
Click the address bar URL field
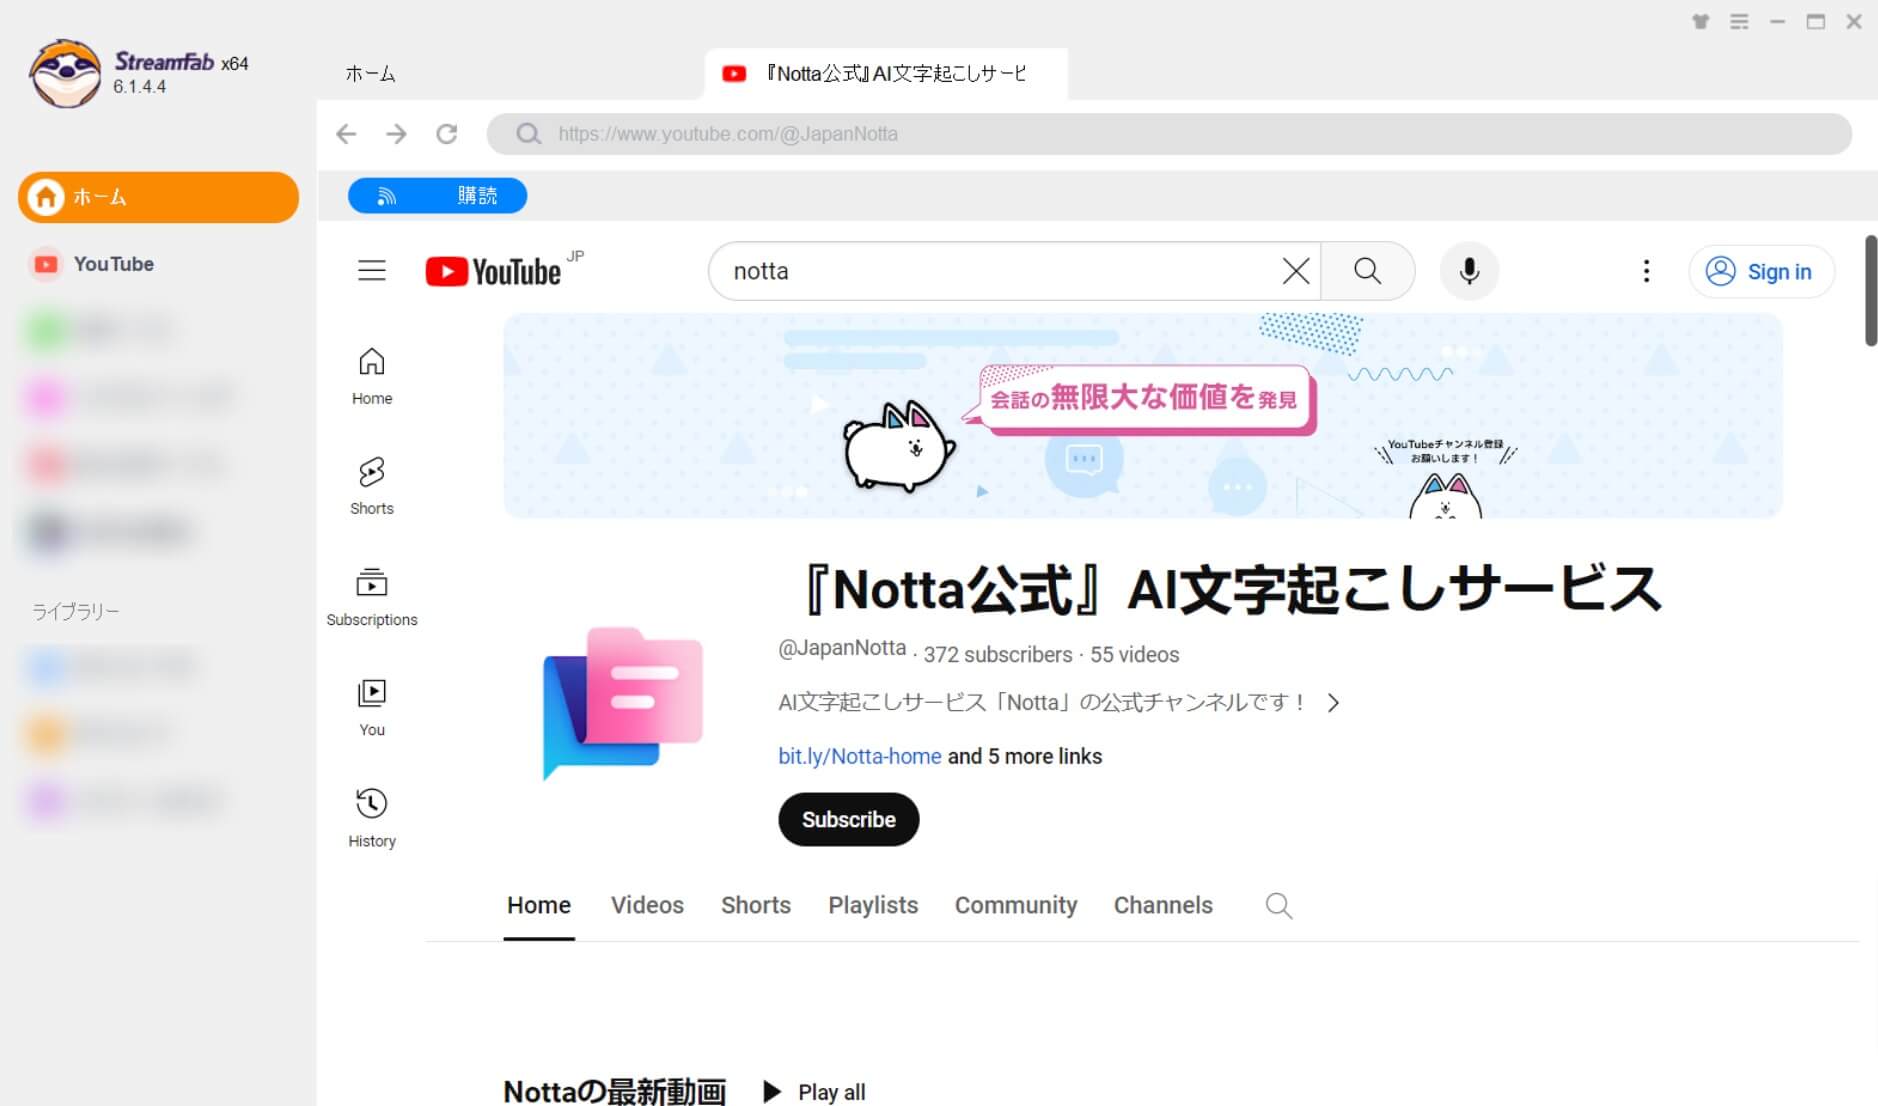[1169, 134]
